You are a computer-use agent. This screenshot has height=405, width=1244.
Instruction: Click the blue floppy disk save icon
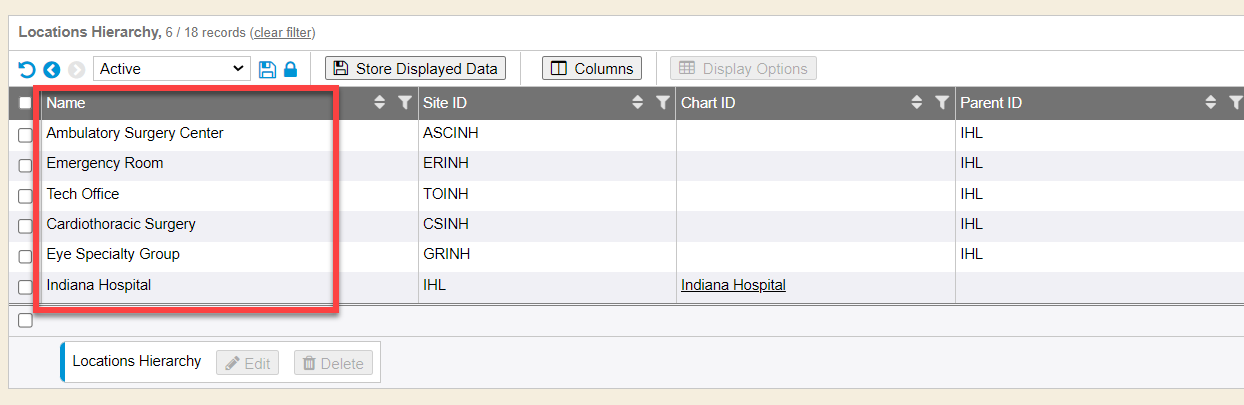[x=267, y=70]
